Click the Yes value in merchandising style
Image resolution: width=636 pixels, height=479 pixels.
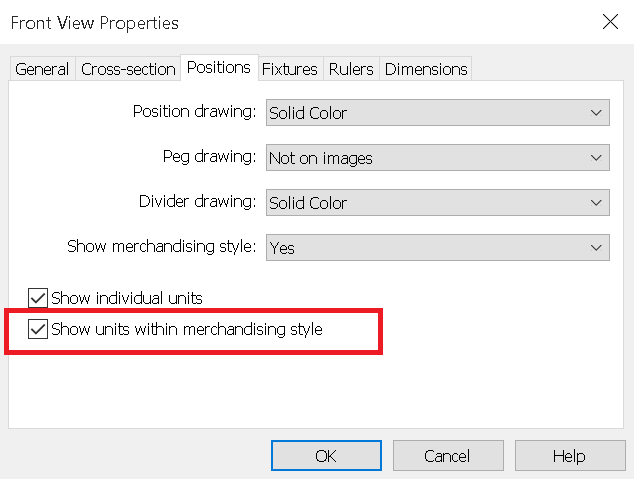point(282,248)
